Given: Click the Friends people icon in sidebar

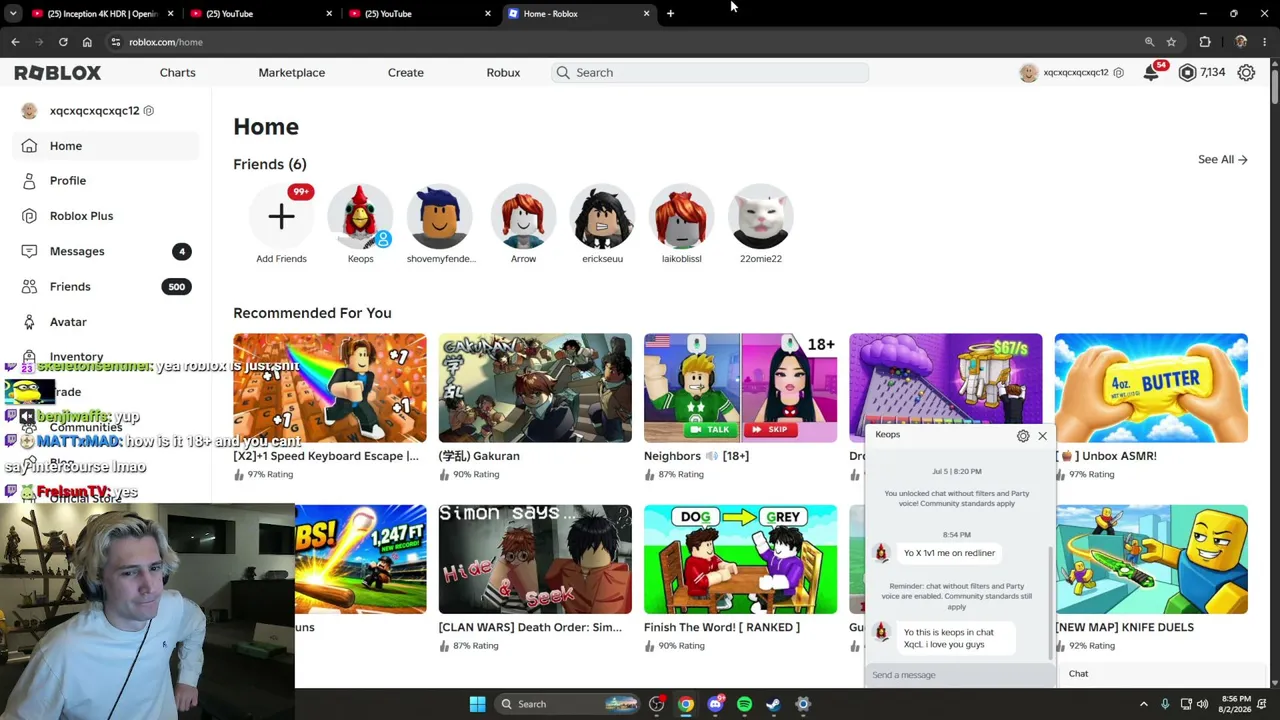Looking at the screenshot, I should coord(29,287).
